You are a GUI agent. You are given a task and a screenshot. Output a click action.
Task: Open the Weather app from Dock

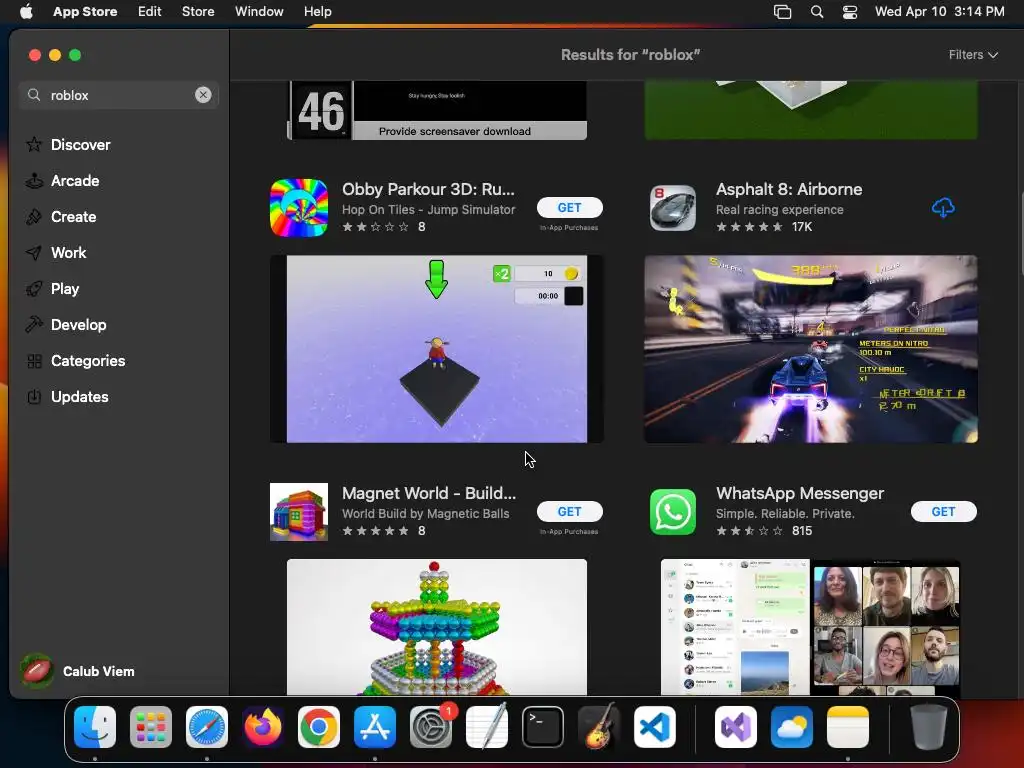tap(792, 727)
